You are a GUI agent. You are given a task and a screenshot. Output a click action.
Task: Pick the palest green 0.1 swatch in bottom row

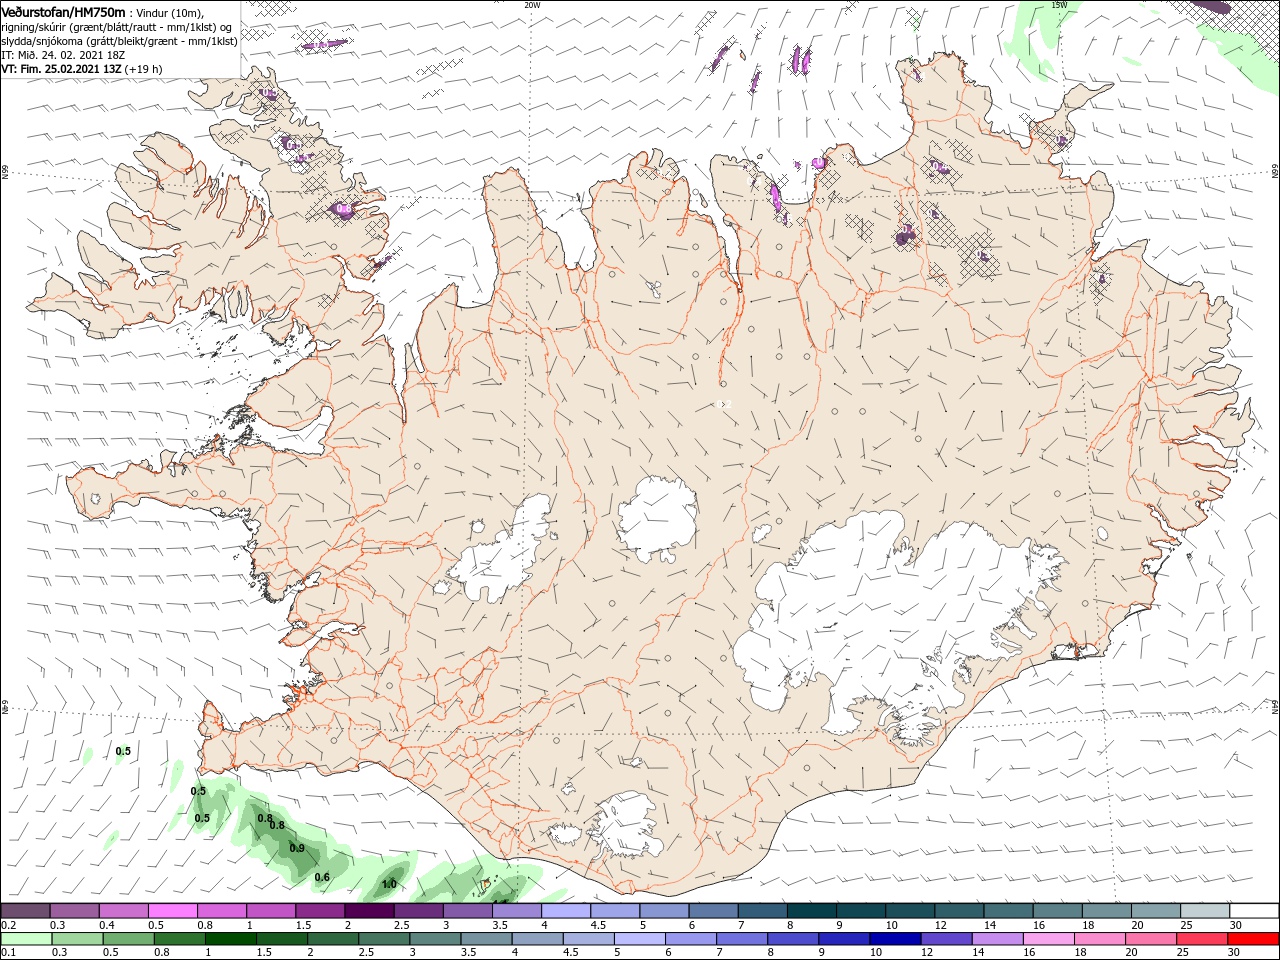coord(25,939)
